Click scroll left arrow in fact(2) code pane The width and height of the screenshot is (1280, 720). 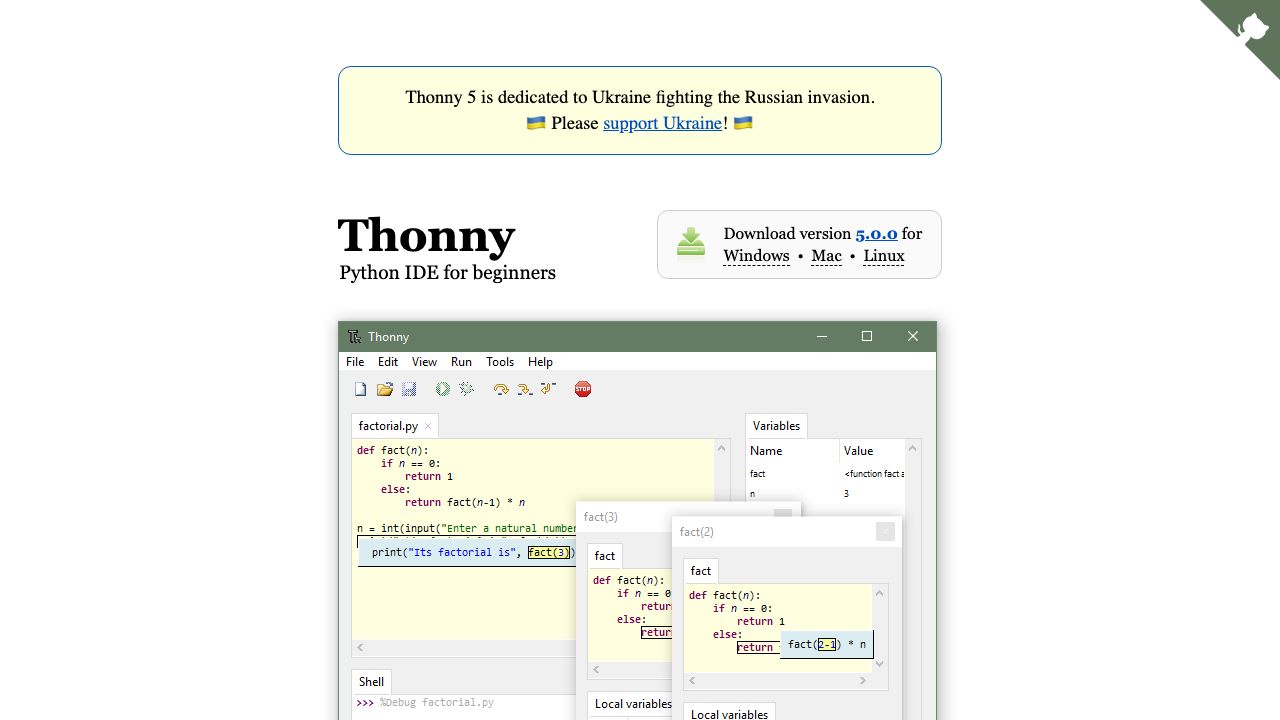point(692,681)
